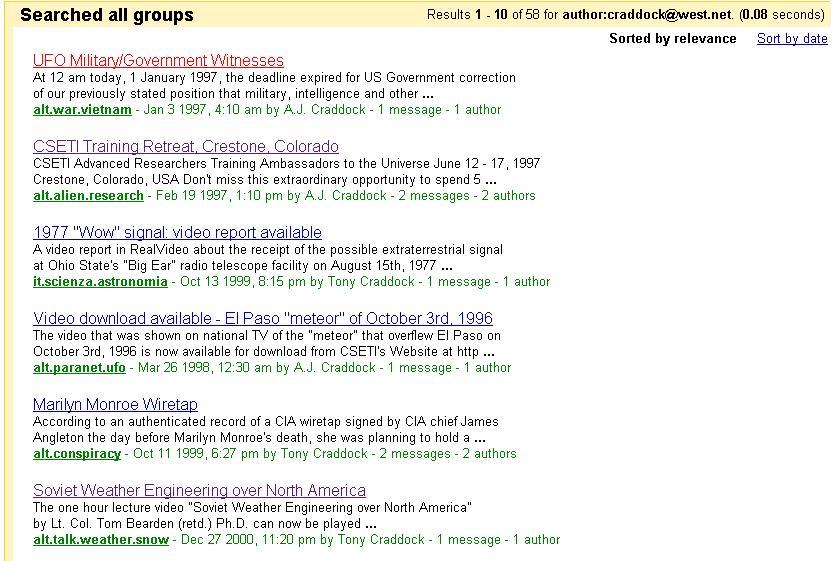This screenshot has height=561, width=837.
Task: Open the 'UFO Military/Government Witnesses' result
Action: pos(158,60)
